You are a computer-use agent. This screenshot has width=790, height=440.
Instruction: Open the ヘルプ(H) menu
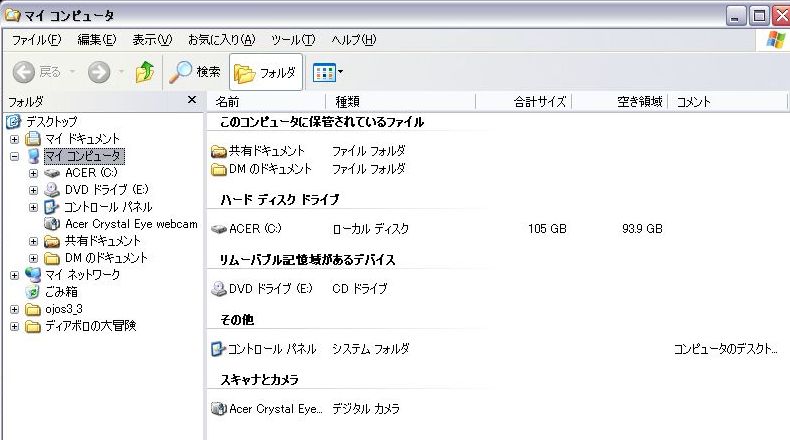354,40
